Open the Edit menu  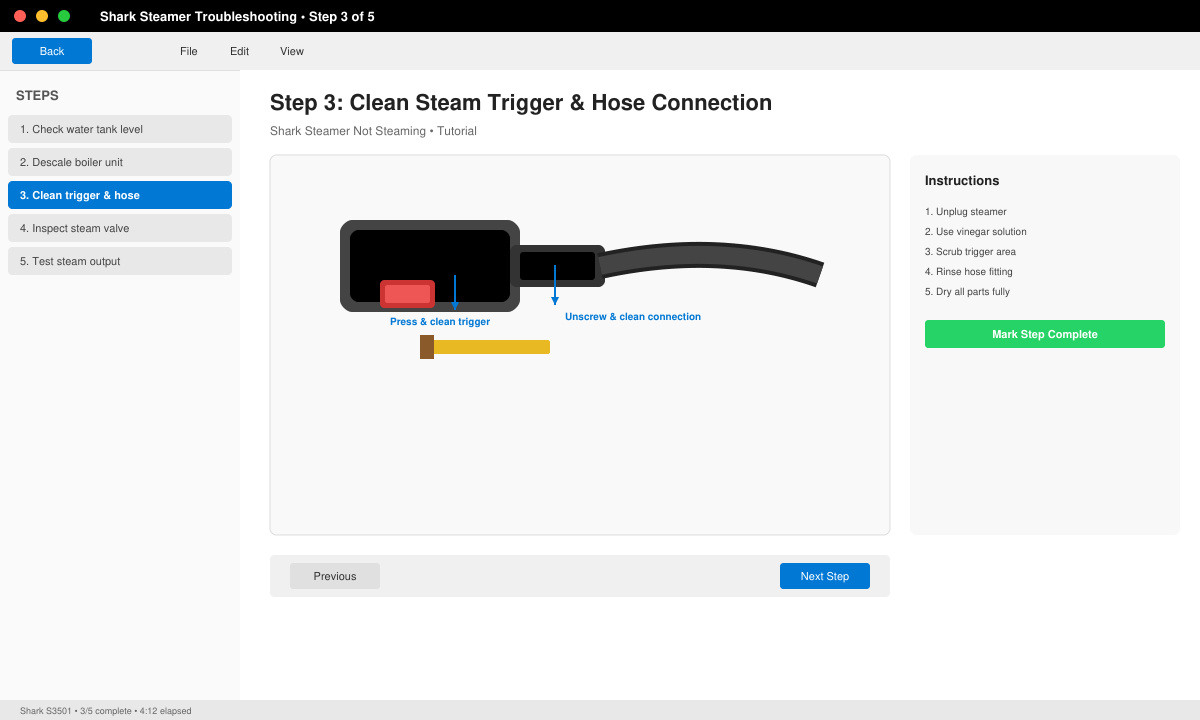pyautogui.click(x=240, y=51)
